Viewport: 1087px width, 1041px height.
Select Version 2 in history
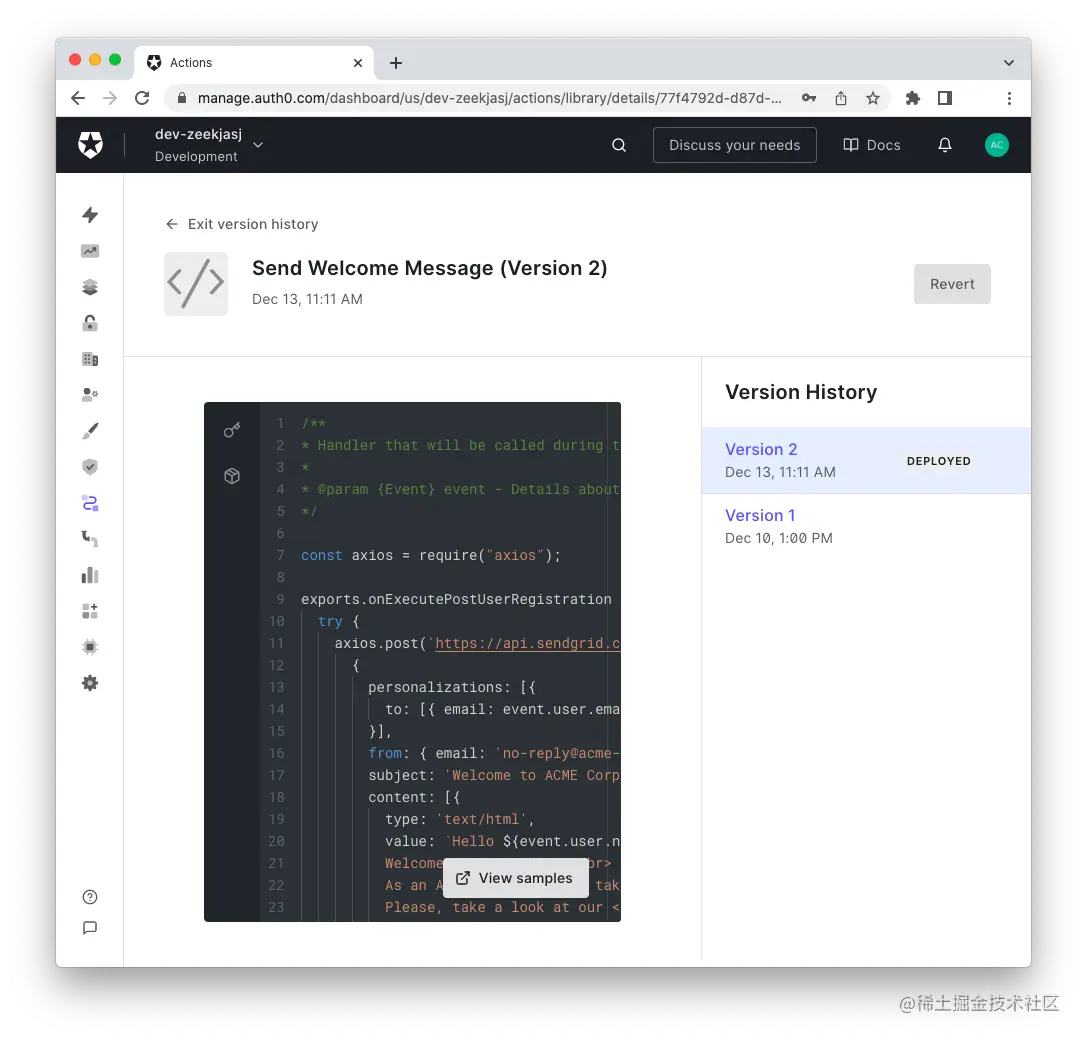click(x=866, y=460)
